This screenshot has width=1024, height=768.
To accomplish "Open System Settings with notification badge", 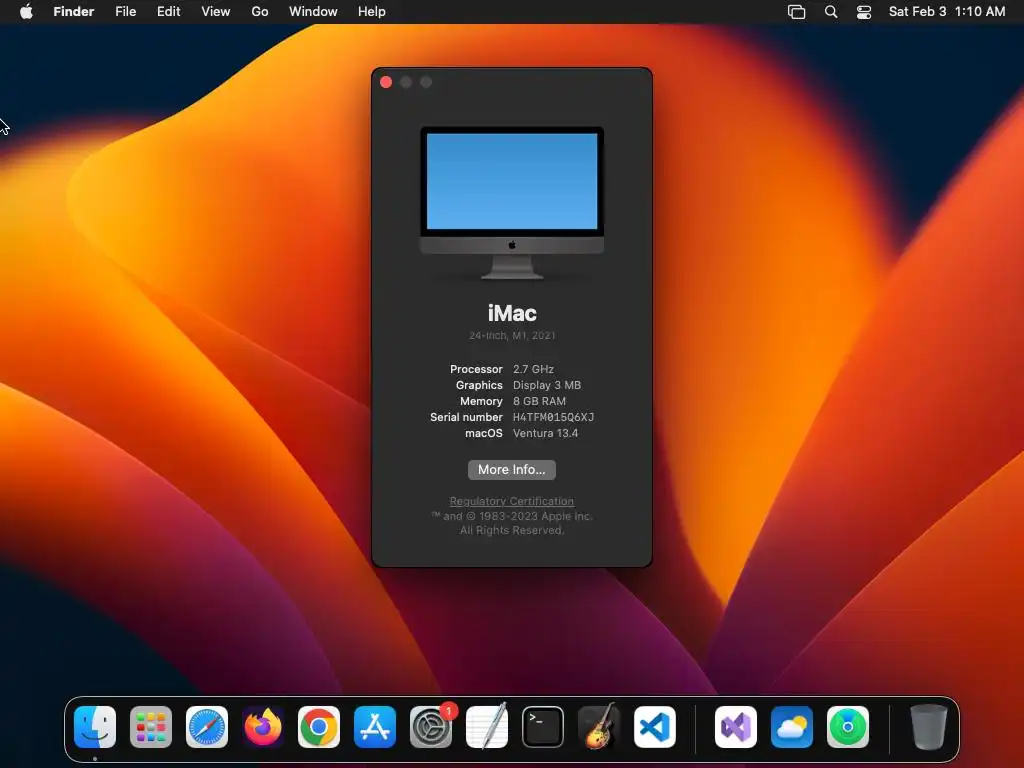I will click(431, 727).
